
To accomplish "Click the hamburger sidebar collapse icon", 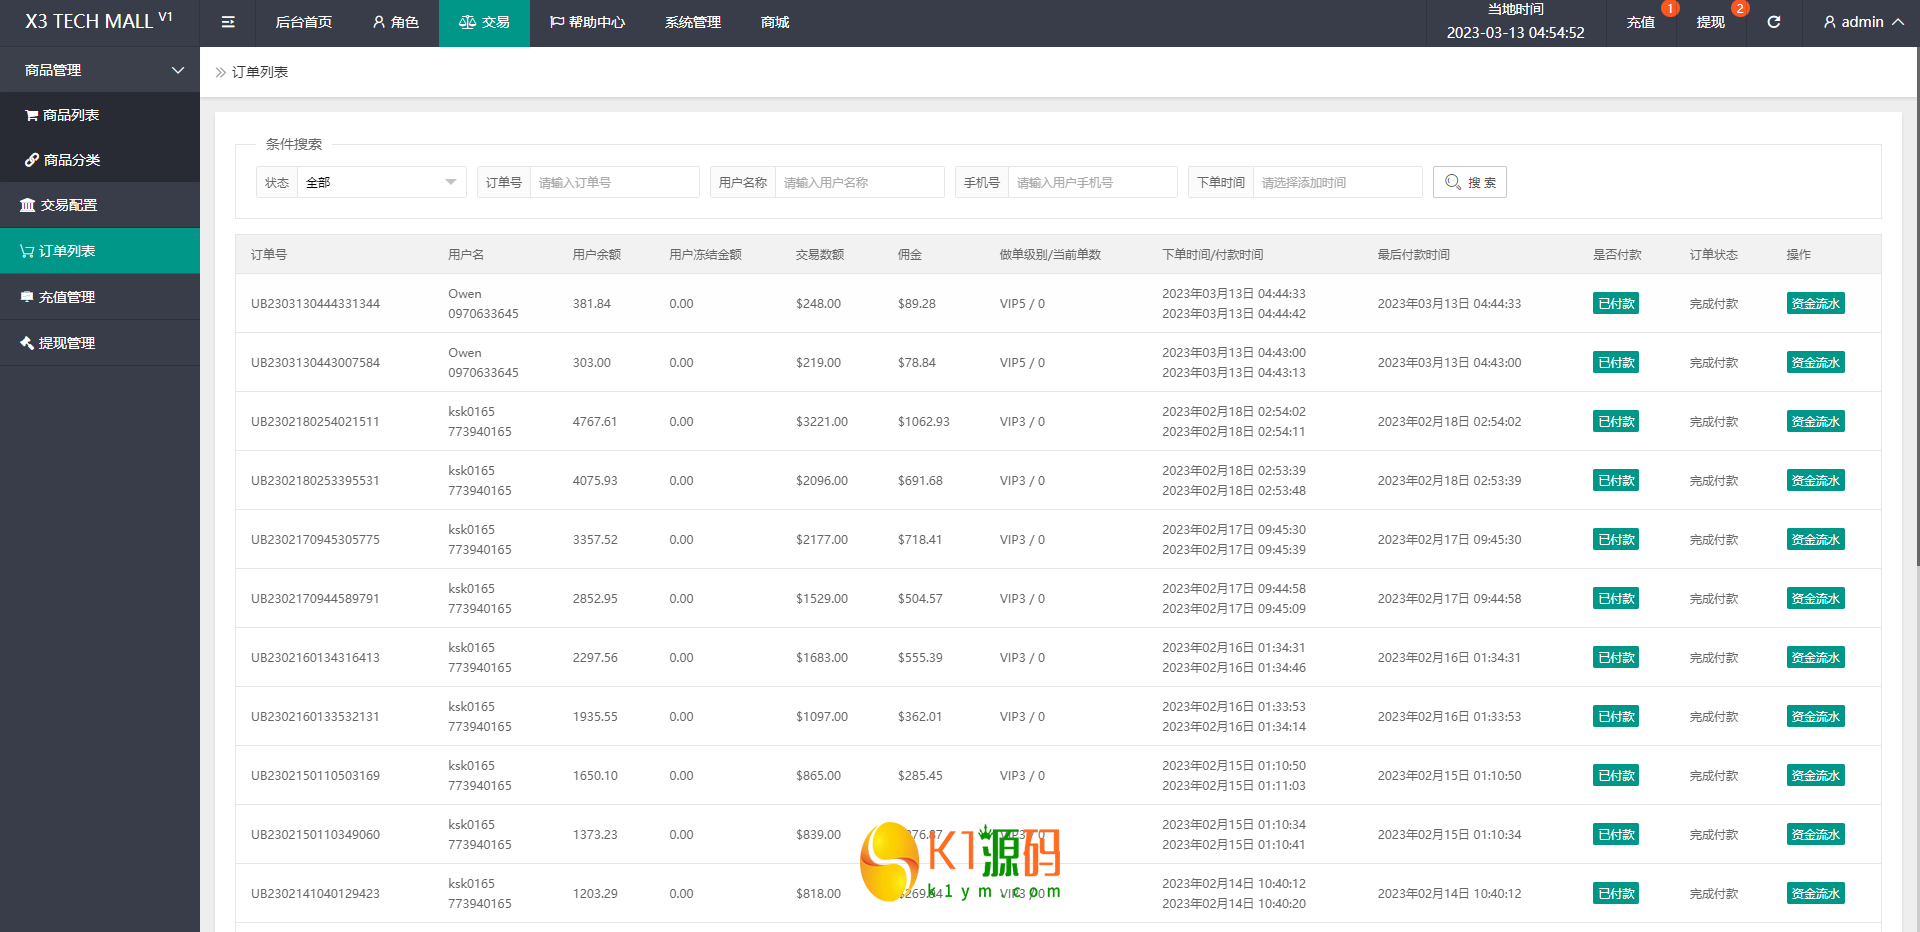I will click(x=228, y=22).
